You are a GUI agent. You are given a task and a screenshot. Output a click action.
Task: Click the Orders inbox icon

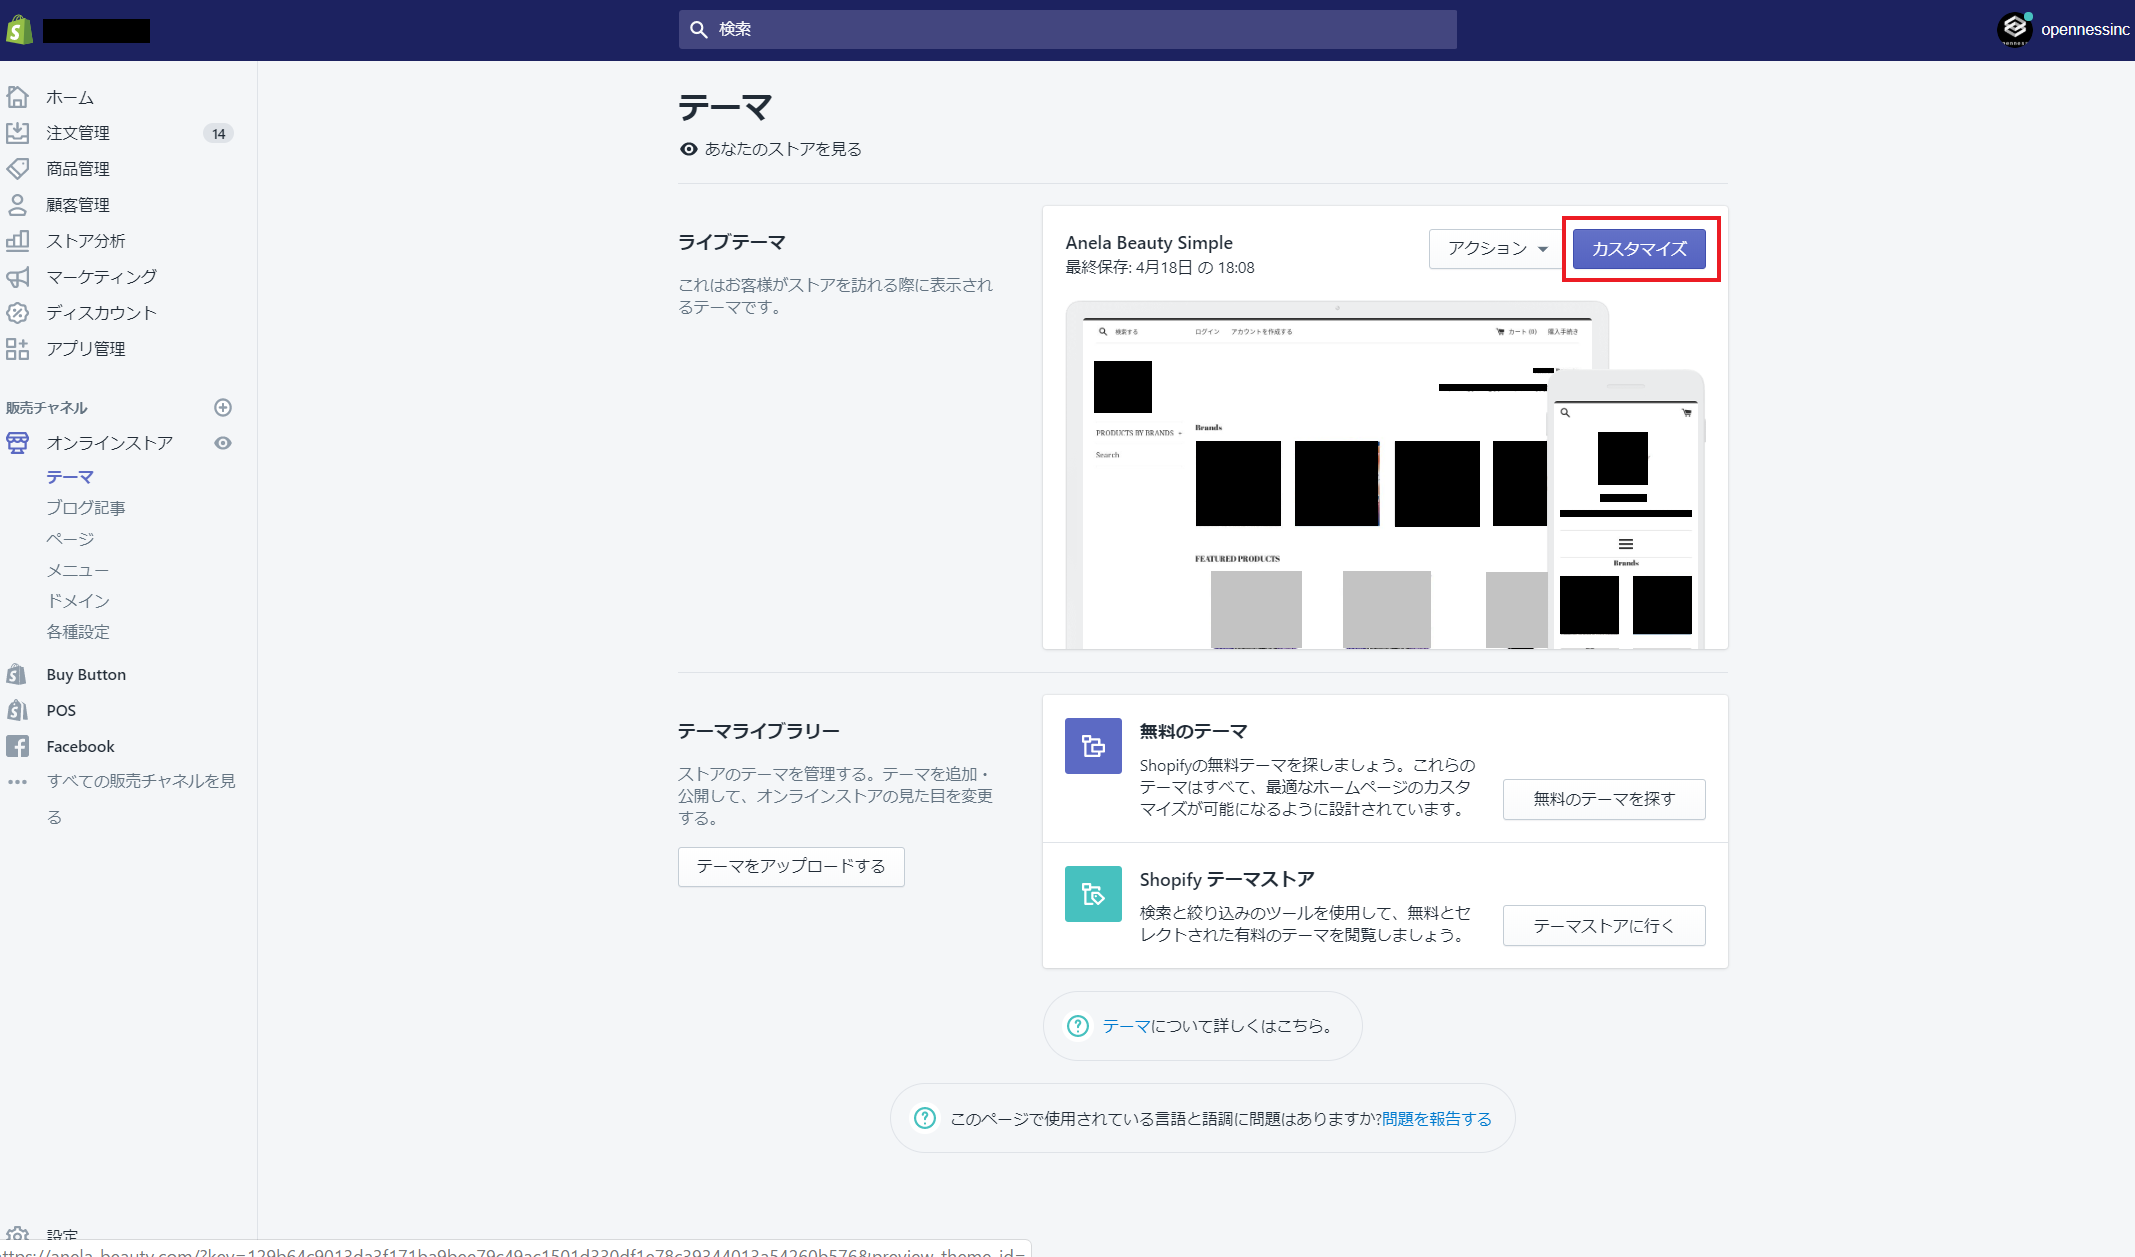(x=18, y=133)
